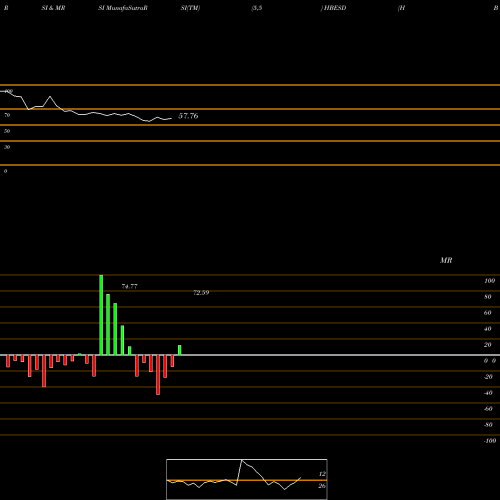This screenshot has height=500, width=500.
Task: Click the 26 label in mini chart
Action: pos(322,486)
